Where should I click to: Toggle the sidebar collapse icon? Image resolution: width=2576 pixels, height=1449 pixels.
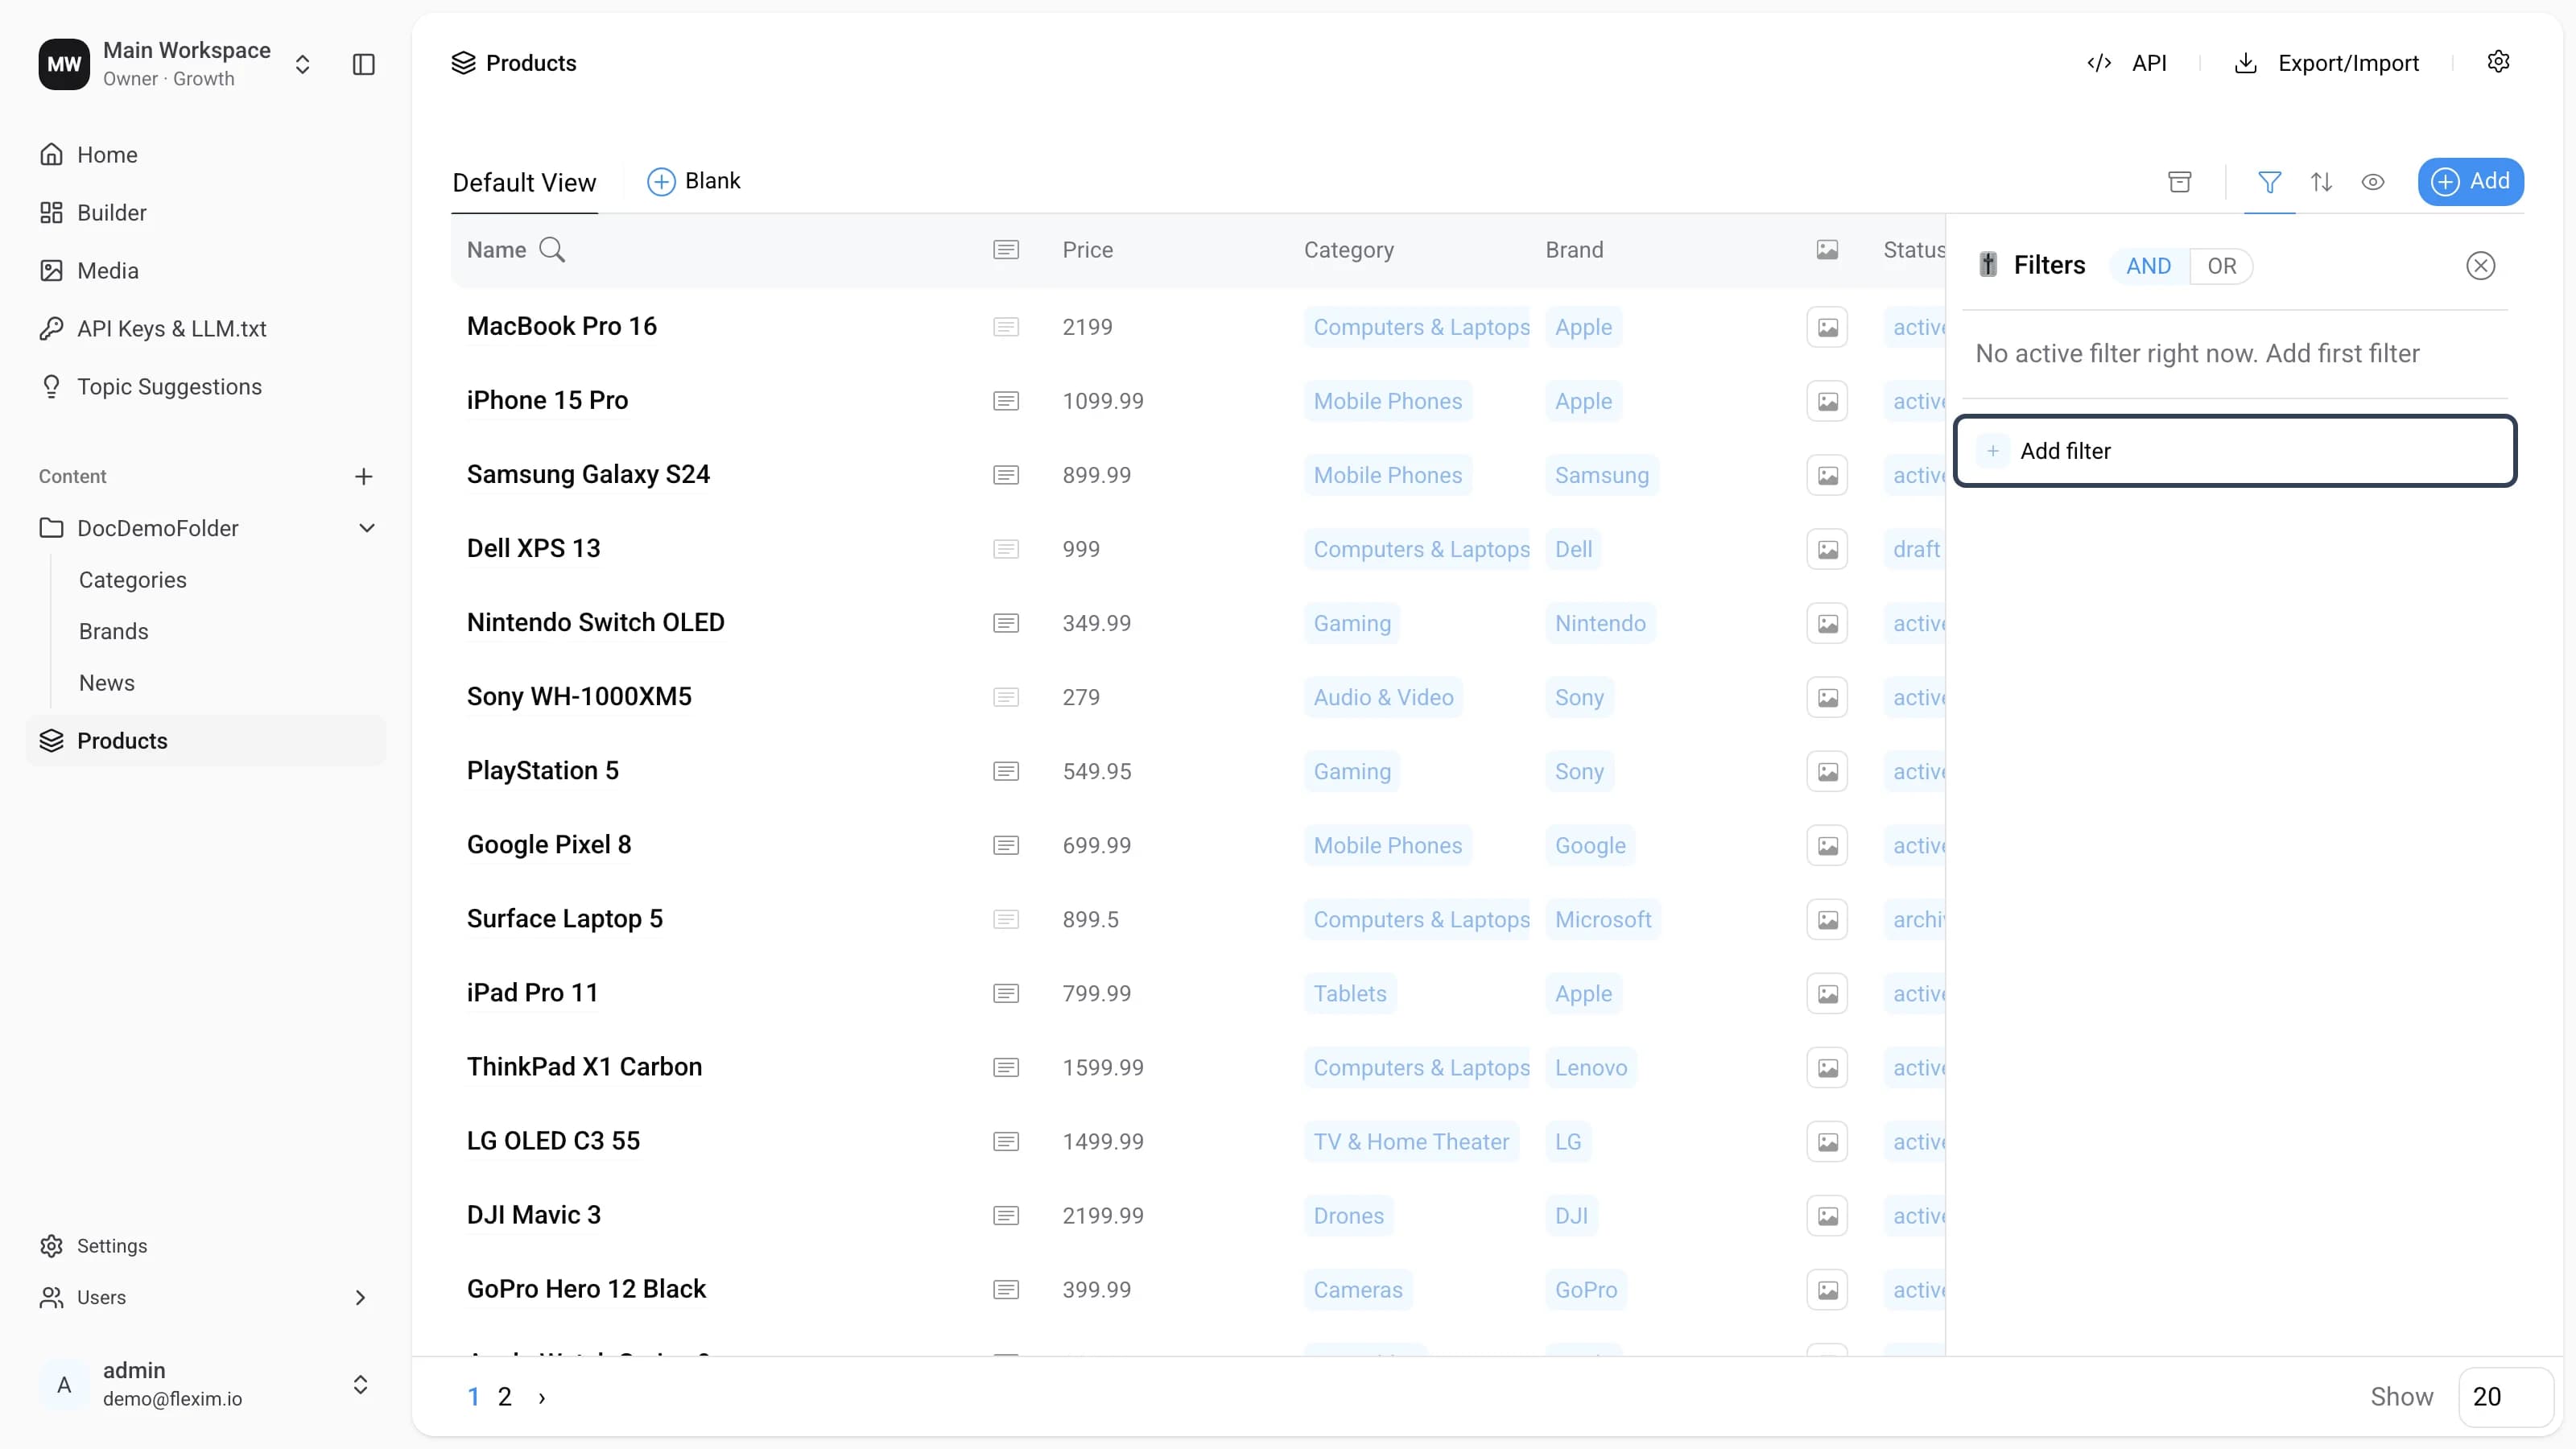point(364,64)
